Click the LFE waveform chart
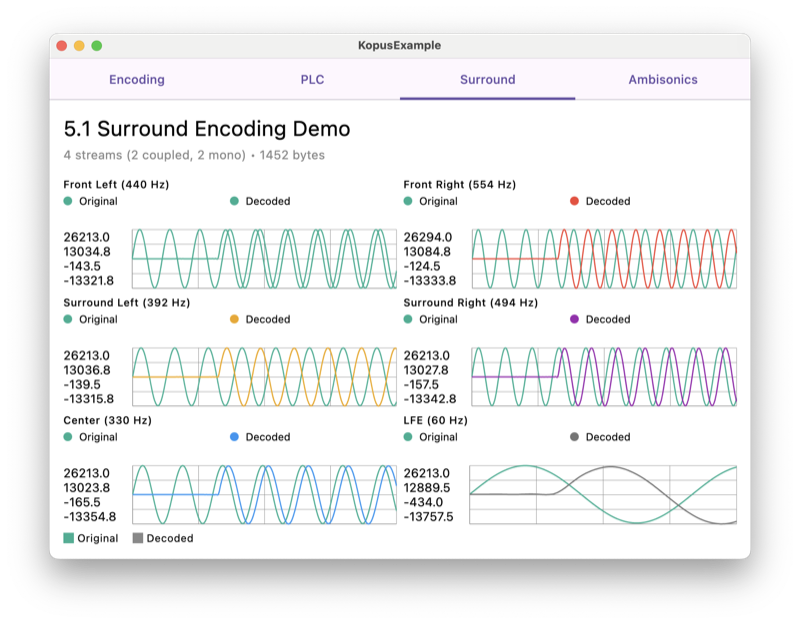The image size is (800, 624). point(603,494)
